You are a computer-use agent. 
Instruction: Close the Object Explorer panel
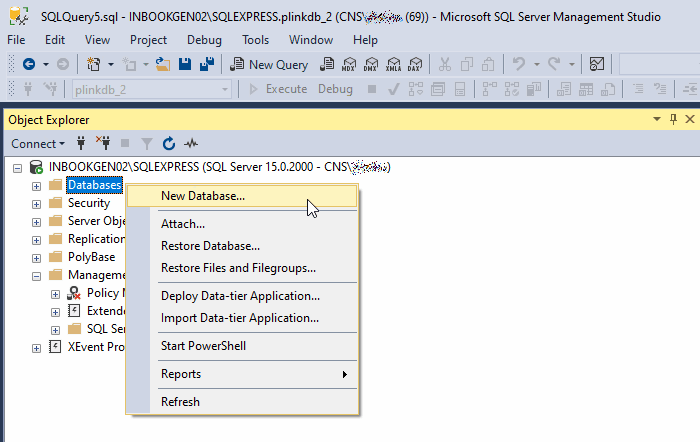coord(690,119)
